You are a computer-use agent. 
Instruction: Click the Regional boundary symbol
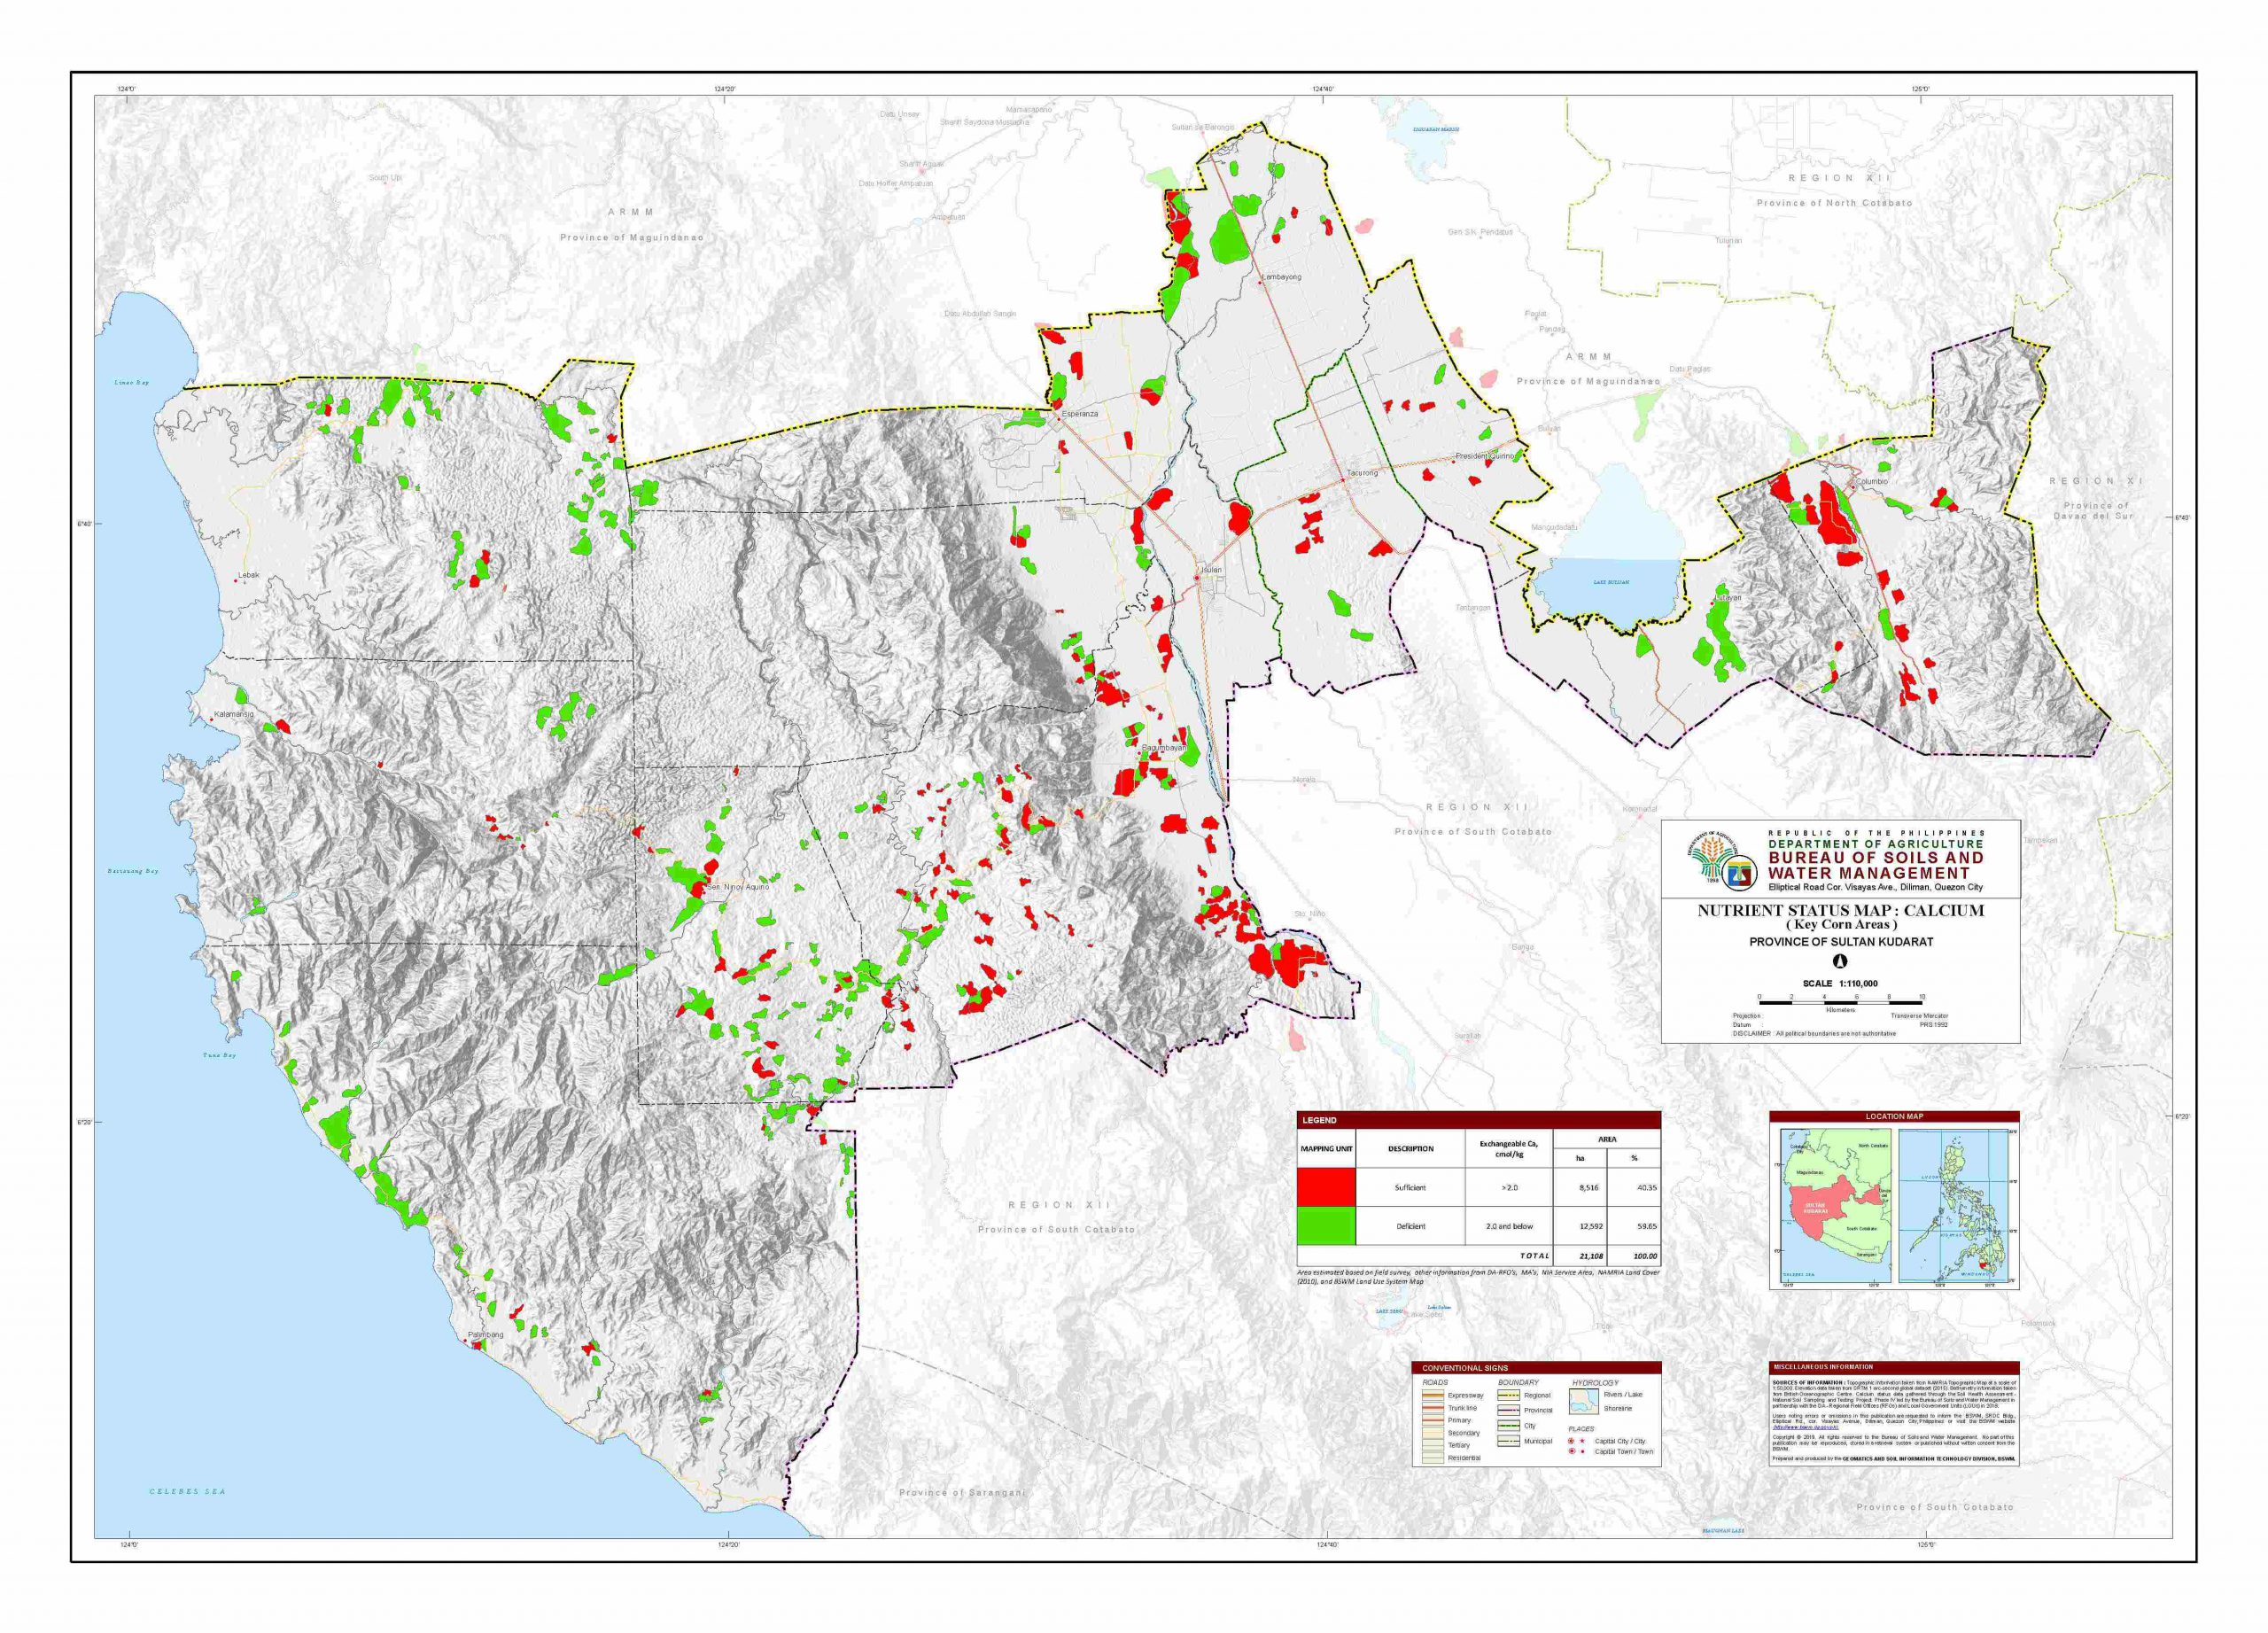tap(1509, 1396)
